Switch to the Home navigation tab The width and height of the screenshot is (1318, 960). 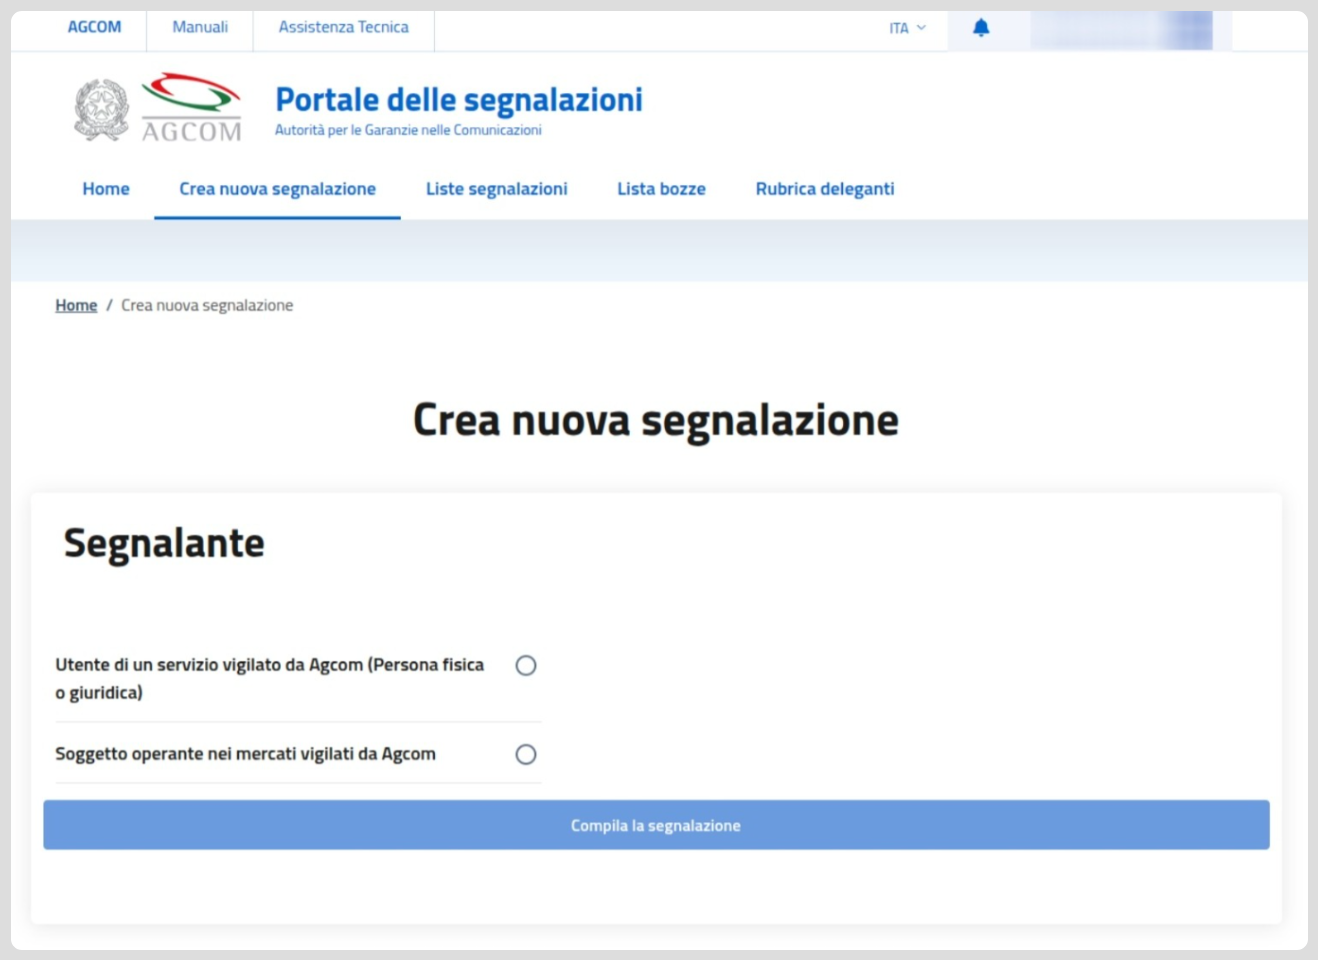[106, 188]
